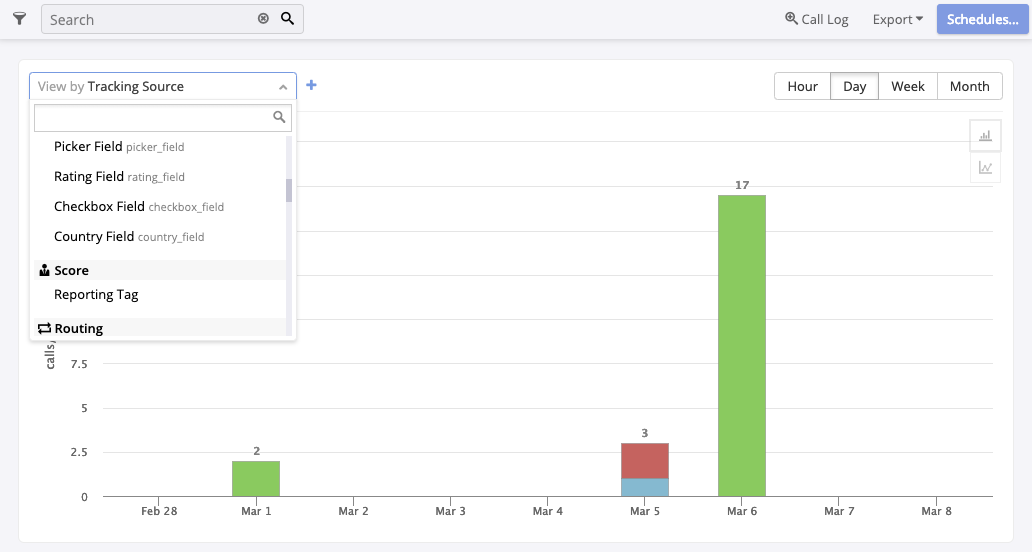Clear the search box with the X icon
Viewport: 1032px width, 552px height.
[263, 19]
